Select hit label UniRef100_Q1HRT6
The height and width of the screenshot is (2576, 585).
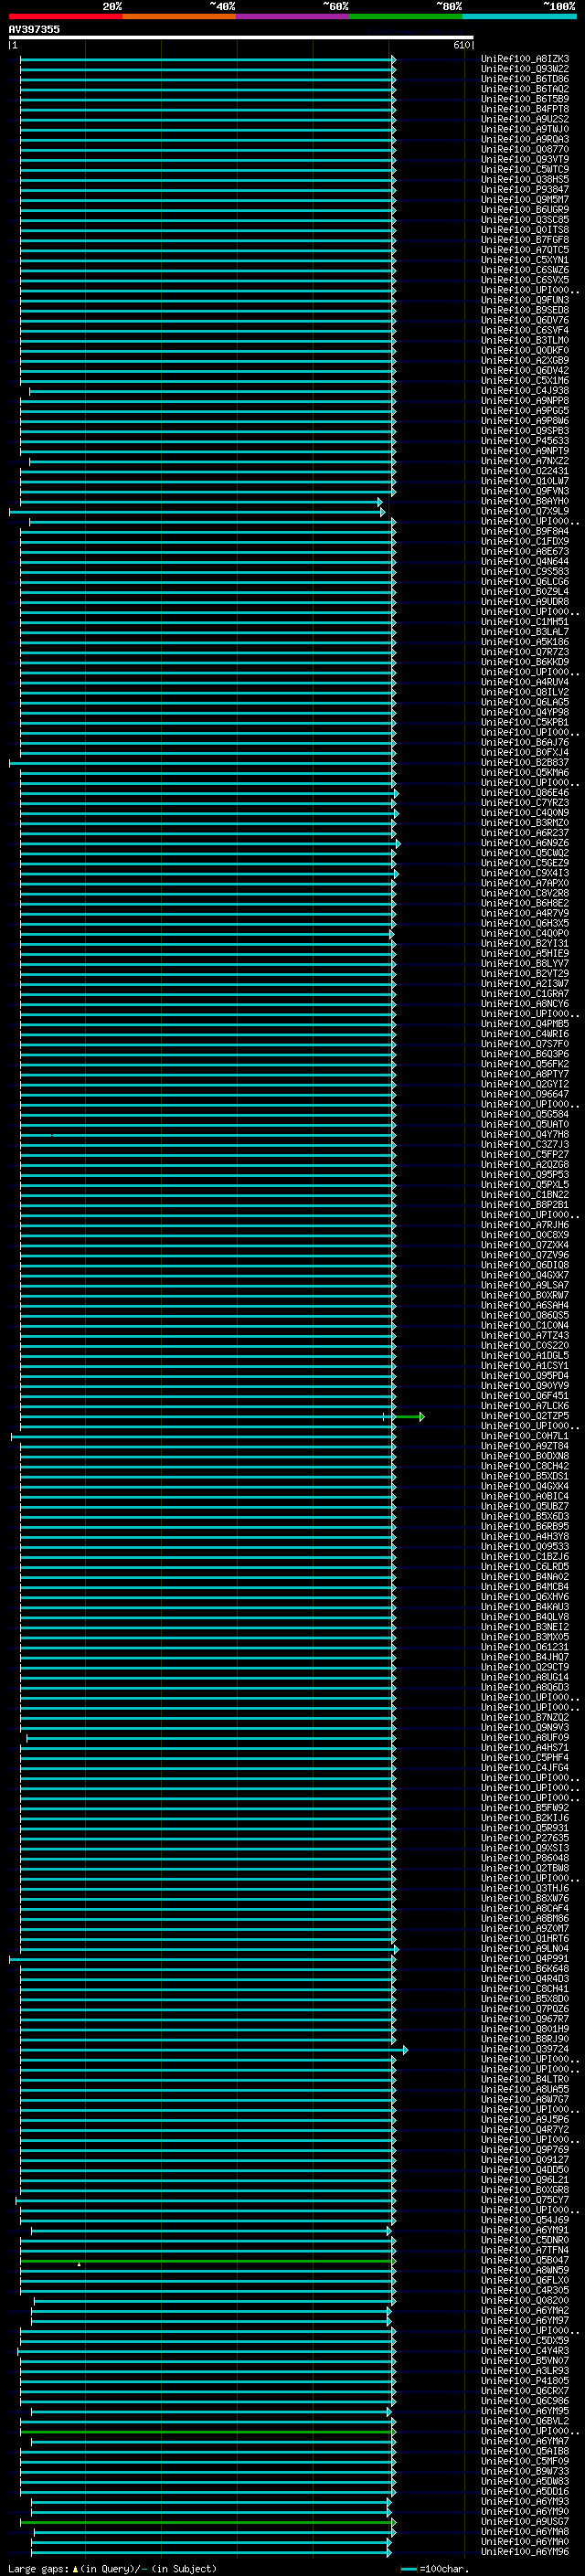coord(524,1939)
